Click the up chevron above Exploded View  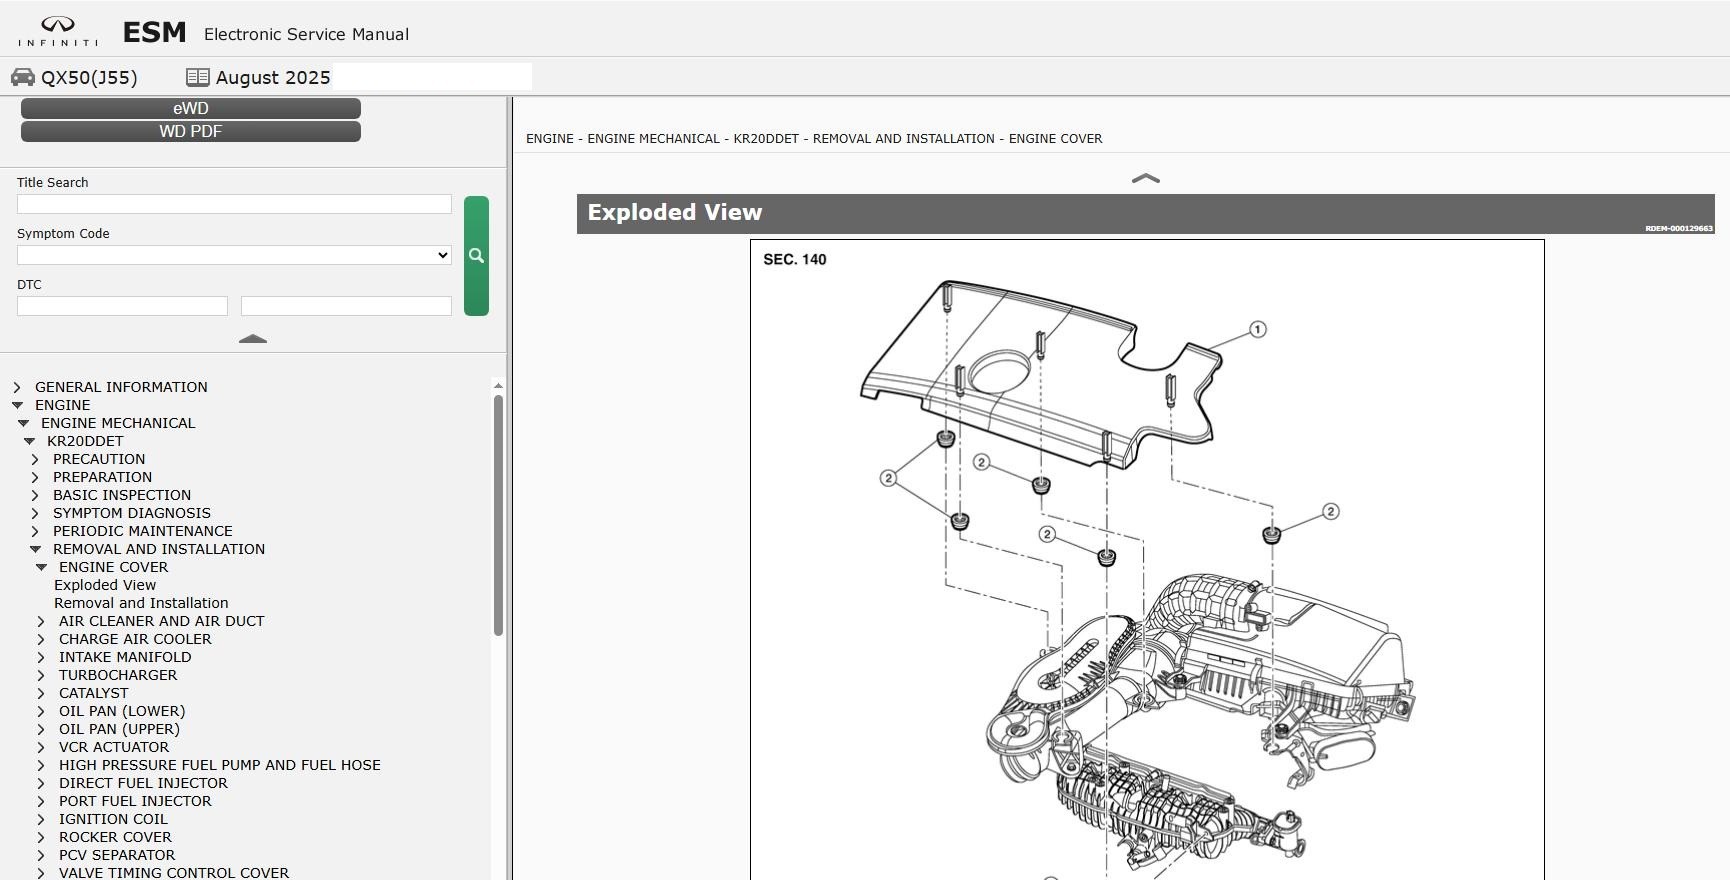pos(1145,179)
